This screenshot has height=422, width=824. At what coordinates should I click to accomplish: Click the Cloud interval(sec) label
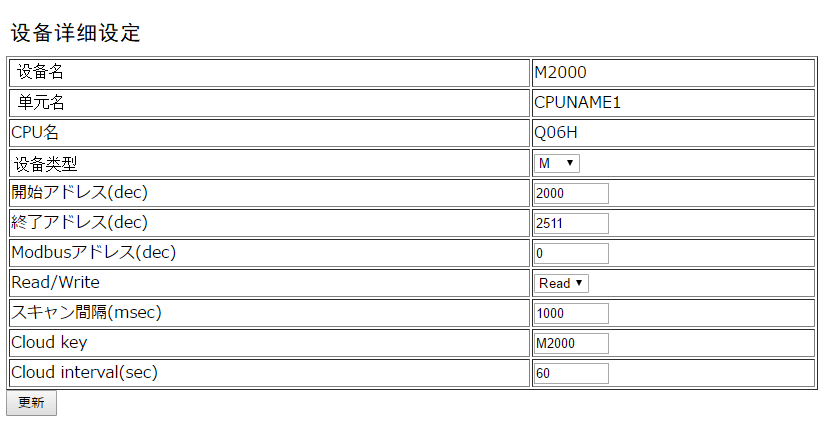click(x=85, y=373)
